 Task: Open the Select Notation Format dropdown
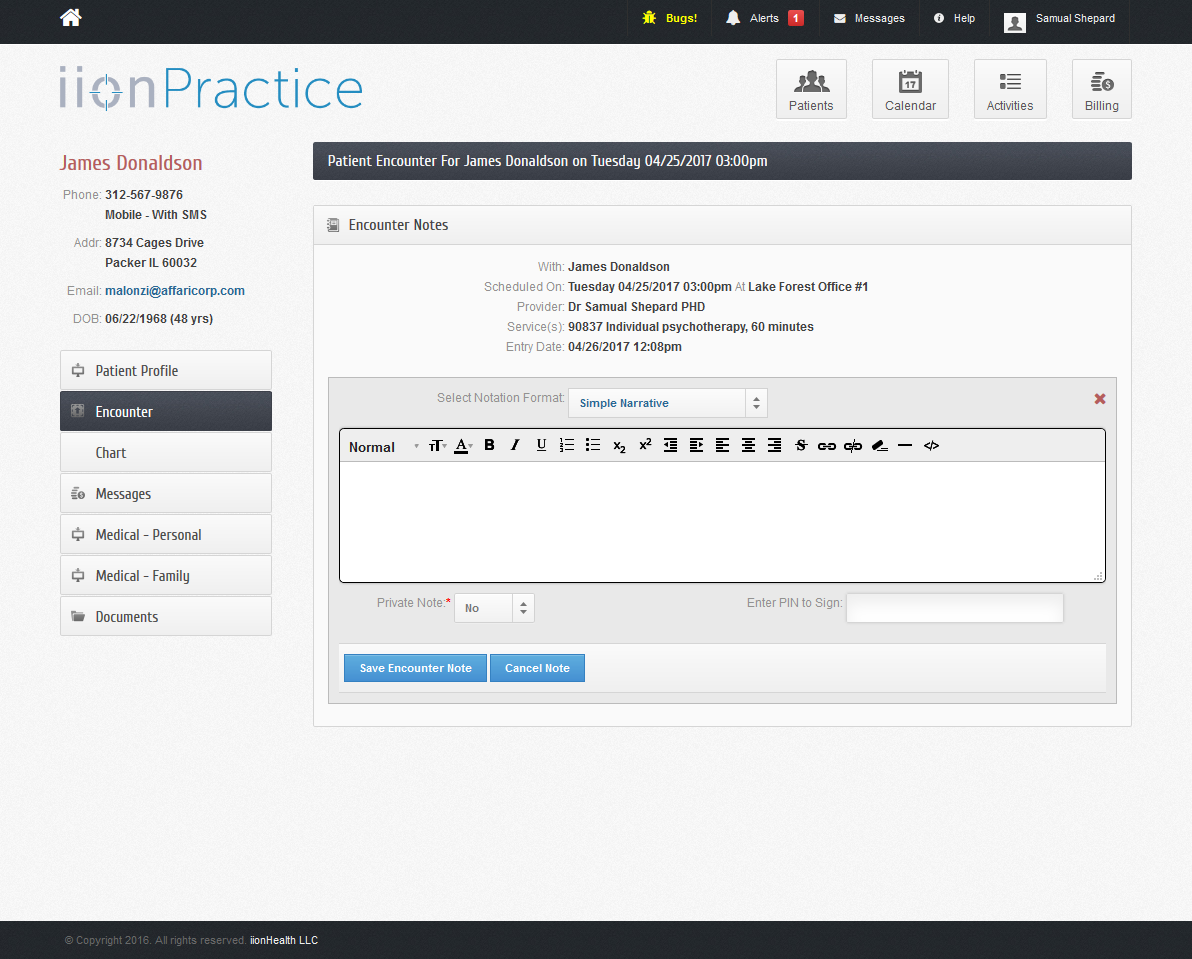[x=667, y=403]
